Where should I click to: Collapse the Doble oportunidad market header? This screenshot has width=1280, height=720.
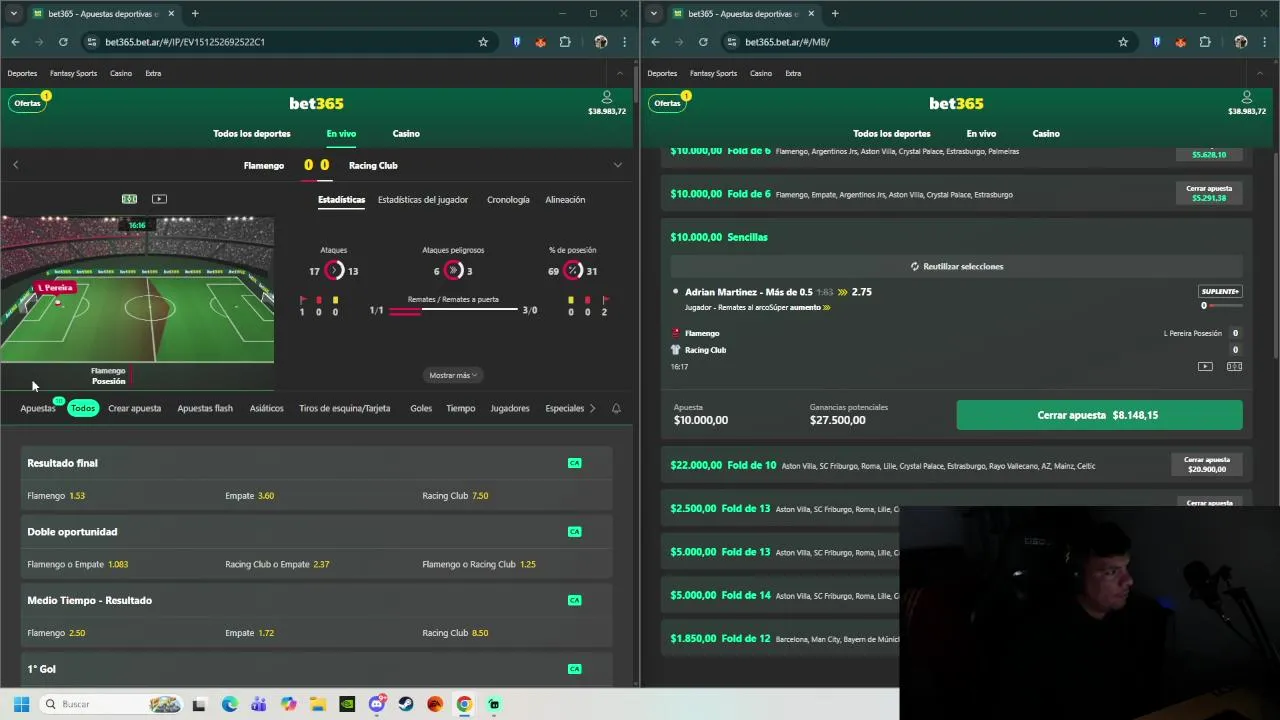click(317, 532)
